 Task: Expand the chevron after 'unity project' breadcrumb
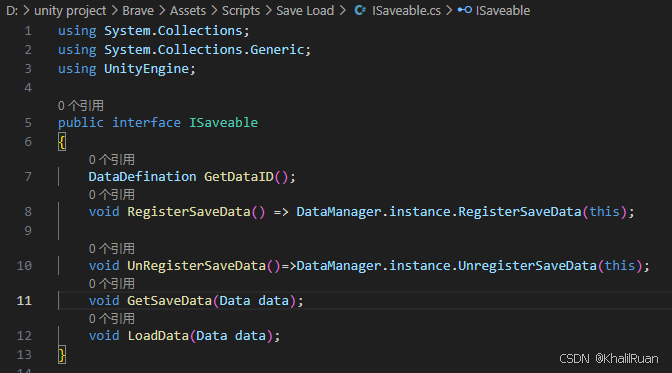(114, 10)
